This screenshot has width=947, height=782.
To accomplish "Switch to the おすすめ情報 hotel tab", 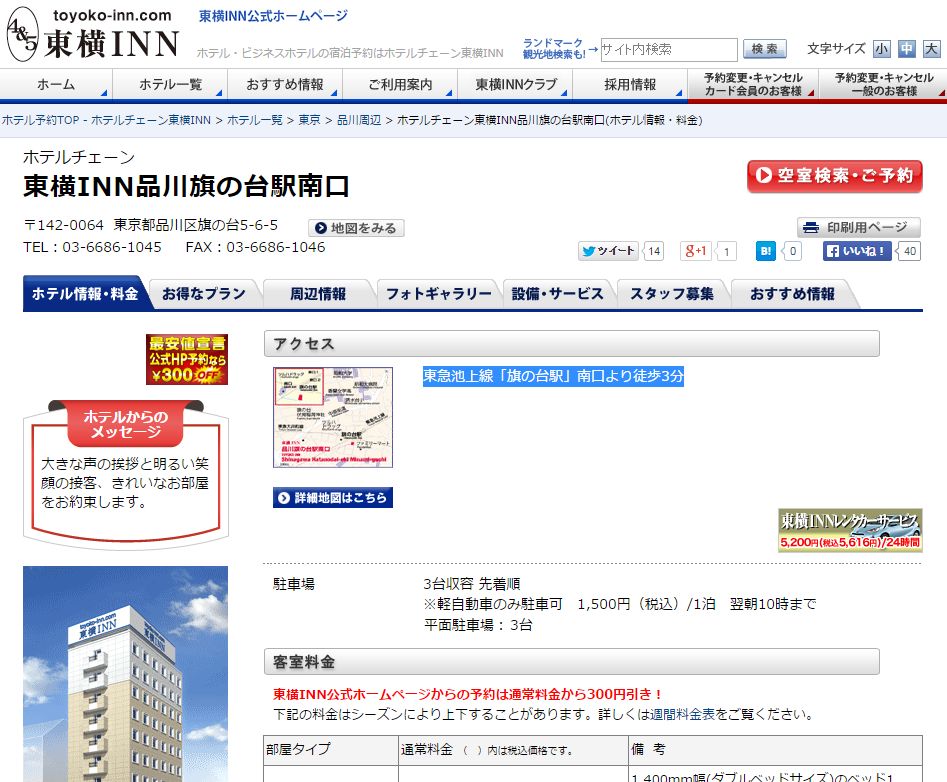I will pyautogui.click(x=792, y=293).
